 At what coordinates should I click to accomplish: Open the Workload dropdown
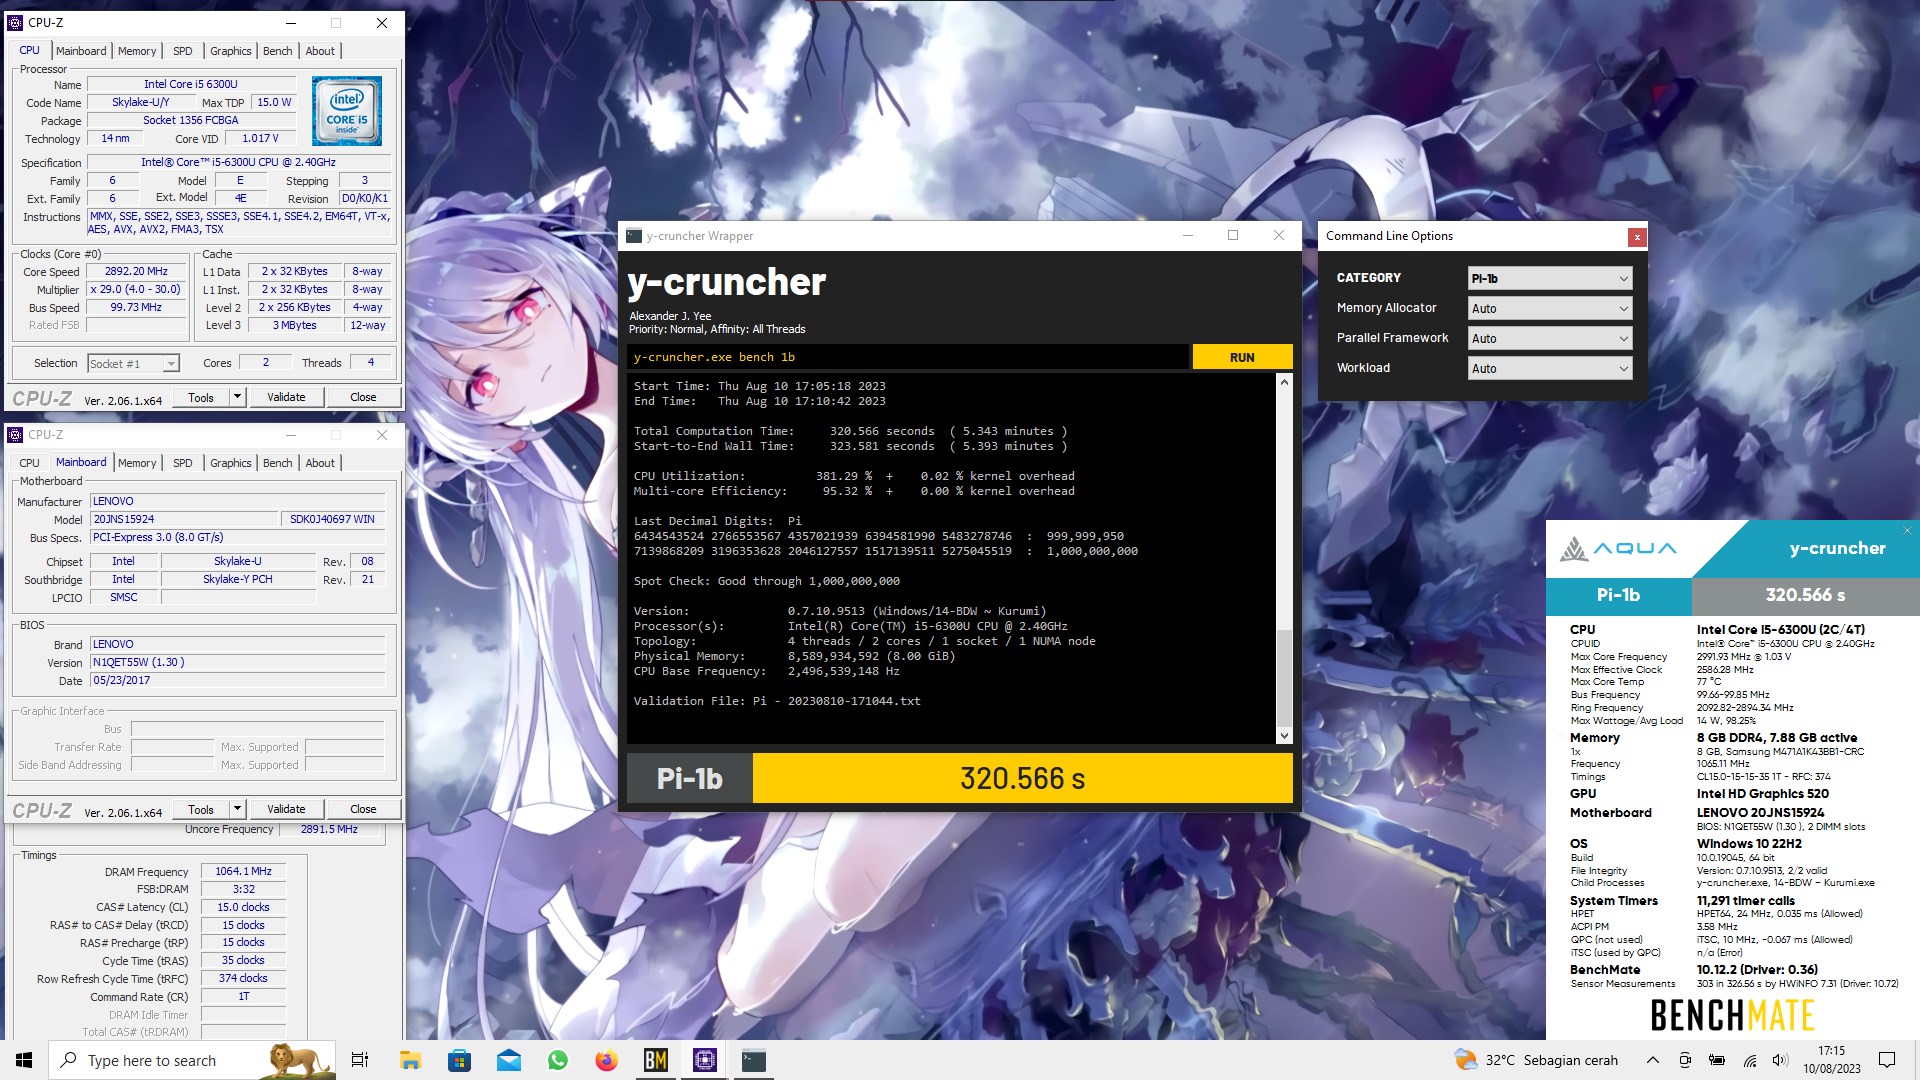(1550, 369)
